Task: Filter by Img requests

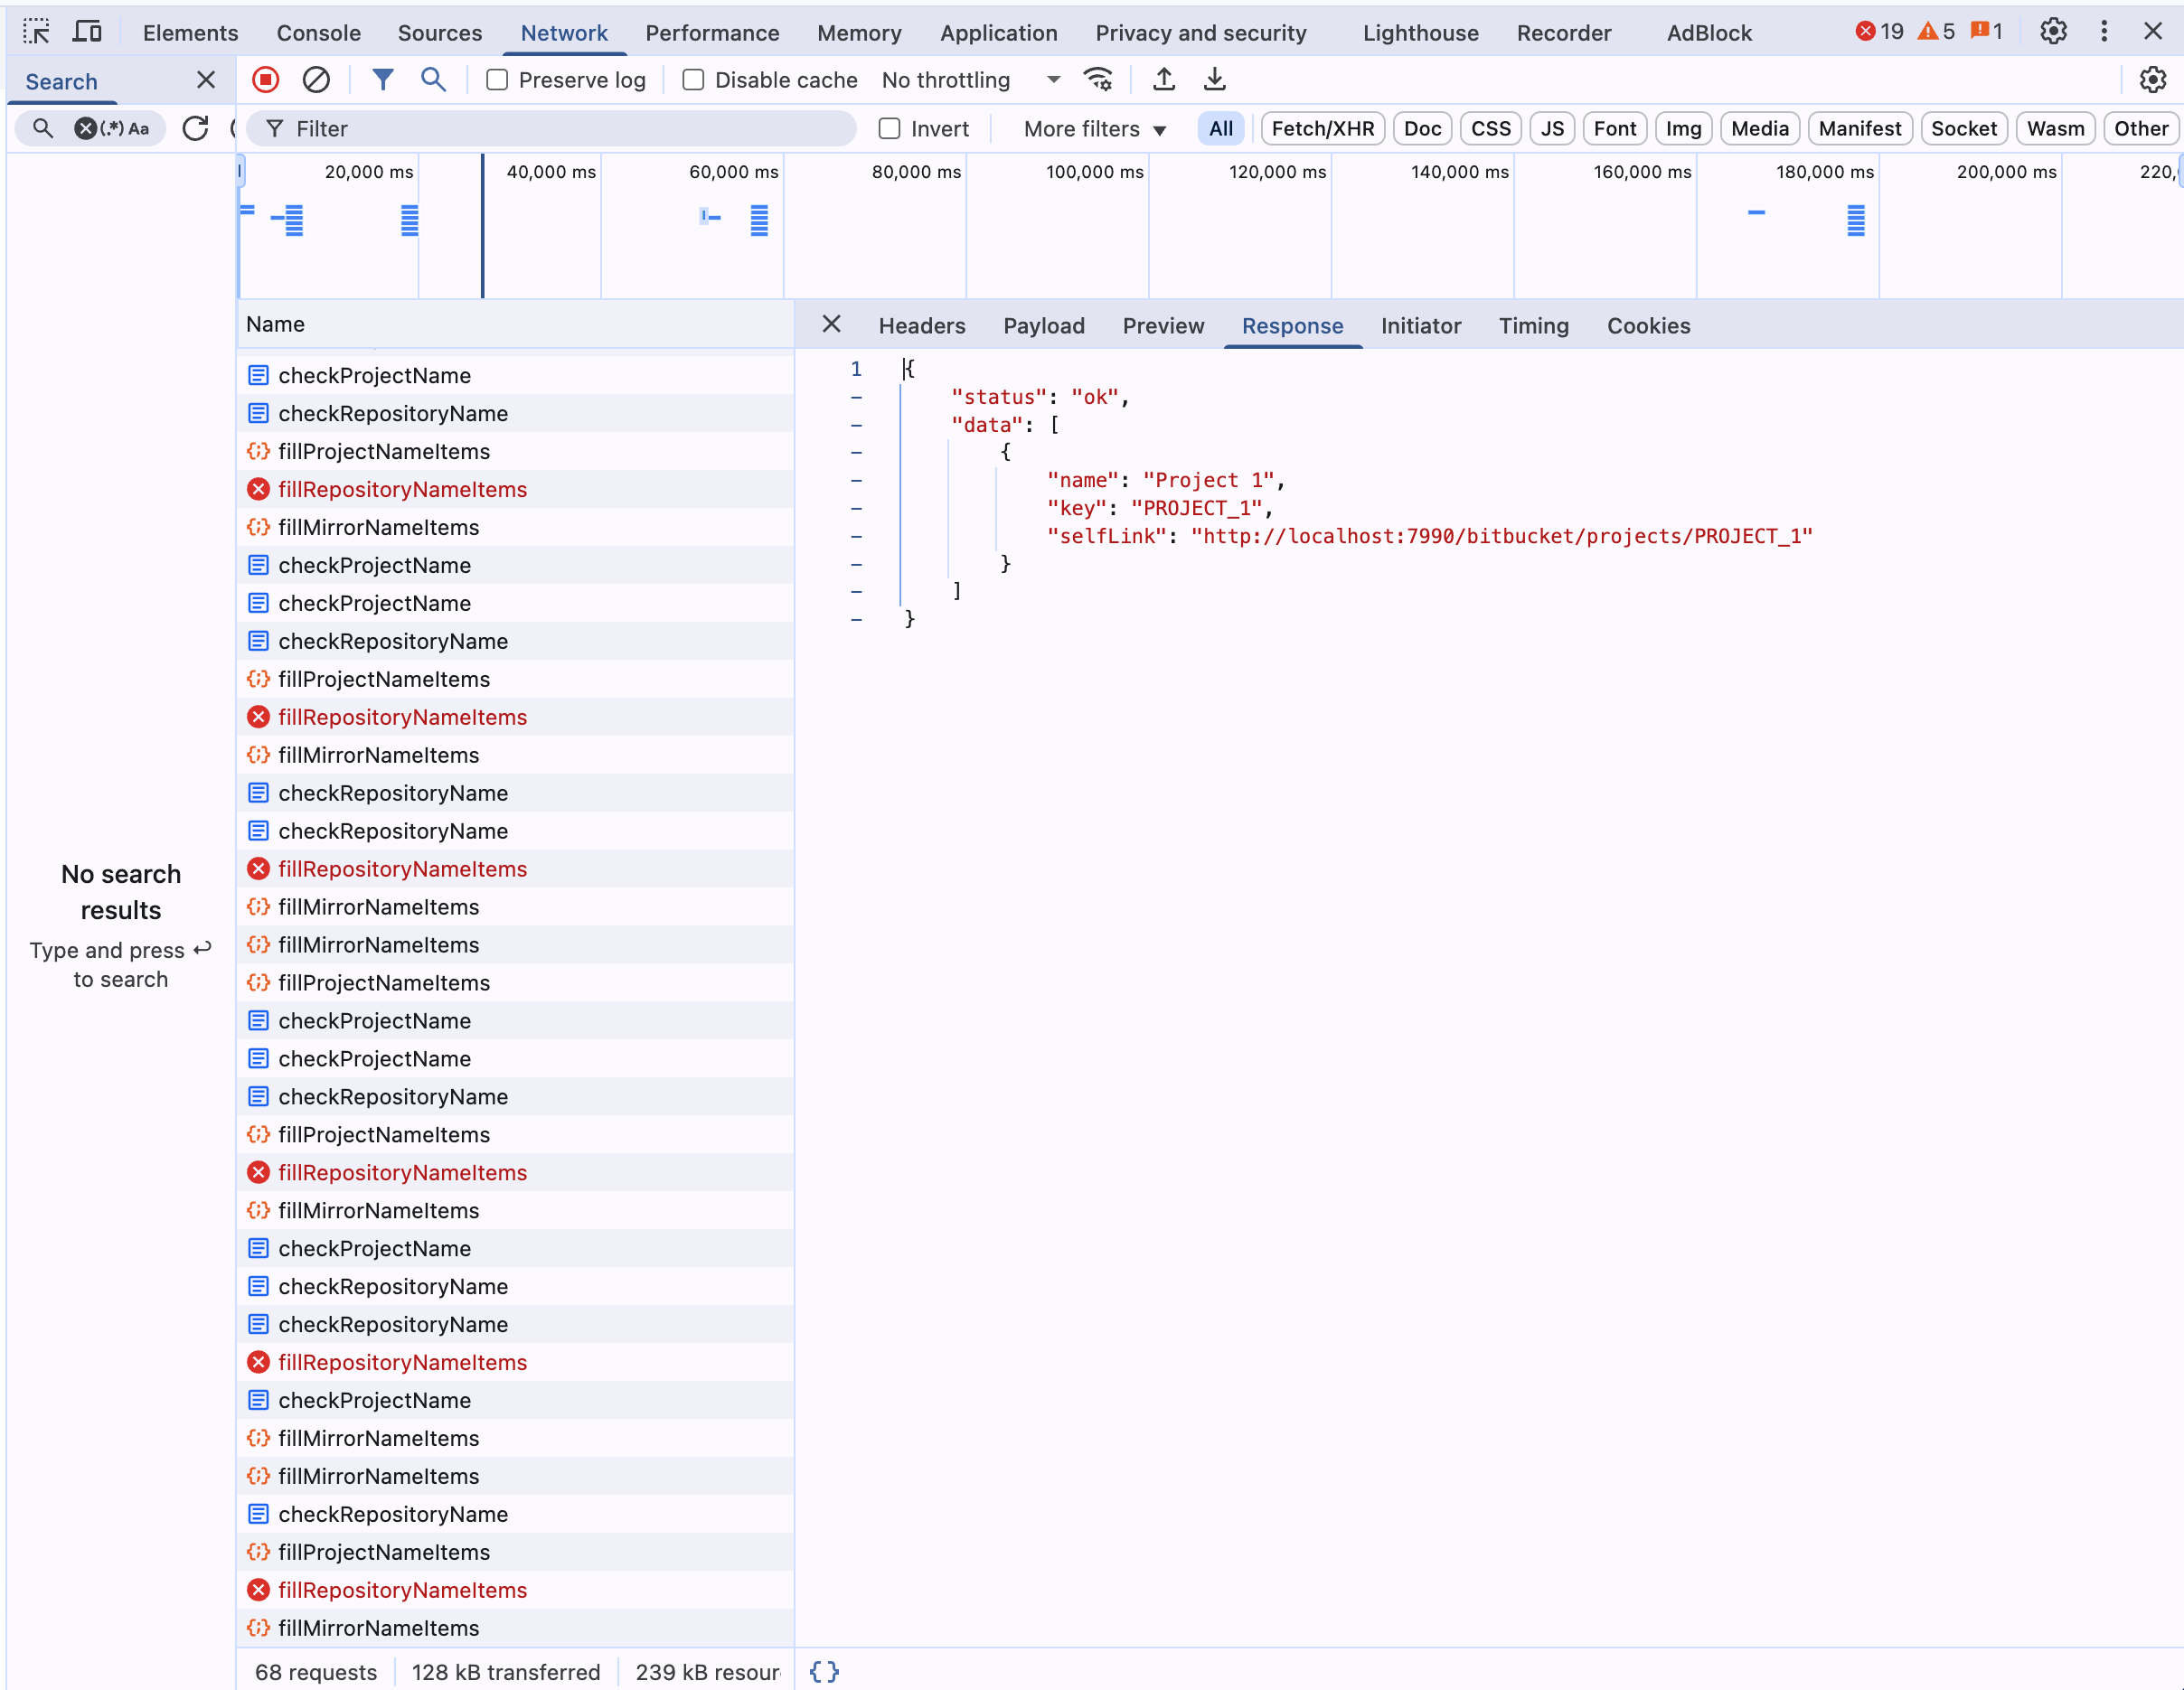Action: click(1683, 128)
